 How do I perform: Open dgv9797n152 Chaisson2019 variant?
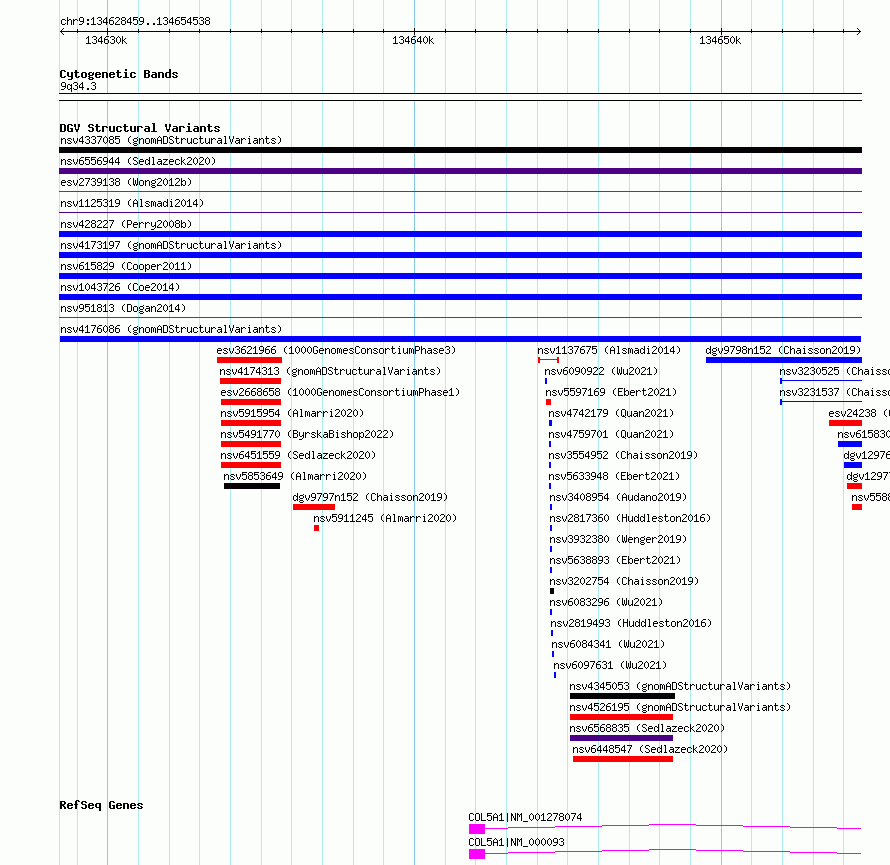click(370, 497)
